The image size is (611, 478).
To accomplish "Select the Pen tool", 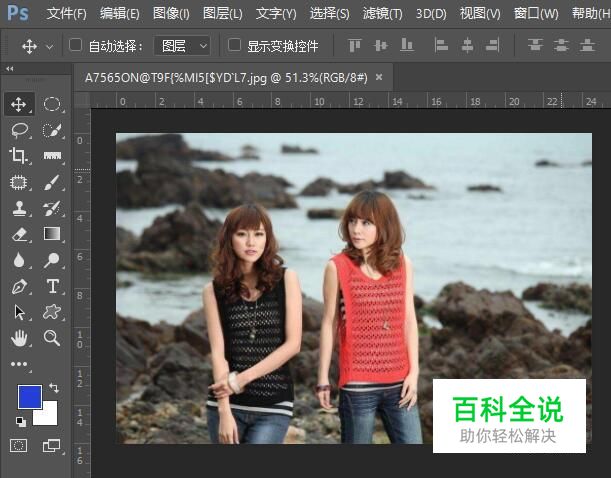I will click(19, 286).
